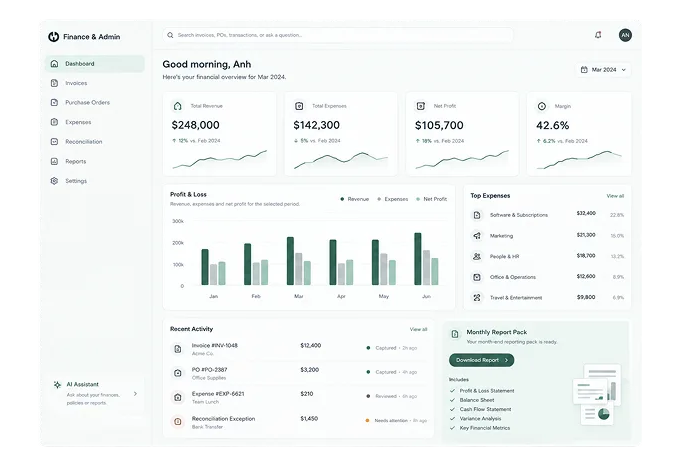Image resolution: width=680 pixels, height=468 pixels.
Task: Toggle Net Profit series in chart legend
Action: 432,199
